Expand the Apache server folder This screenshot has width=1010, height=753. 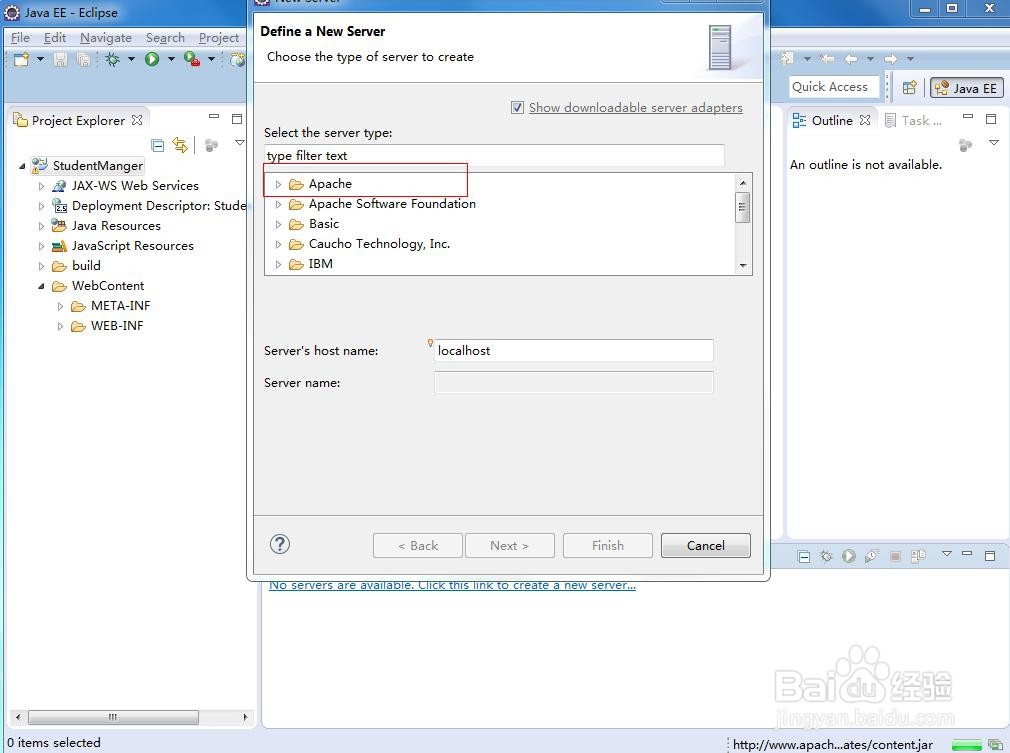point(278,184)
